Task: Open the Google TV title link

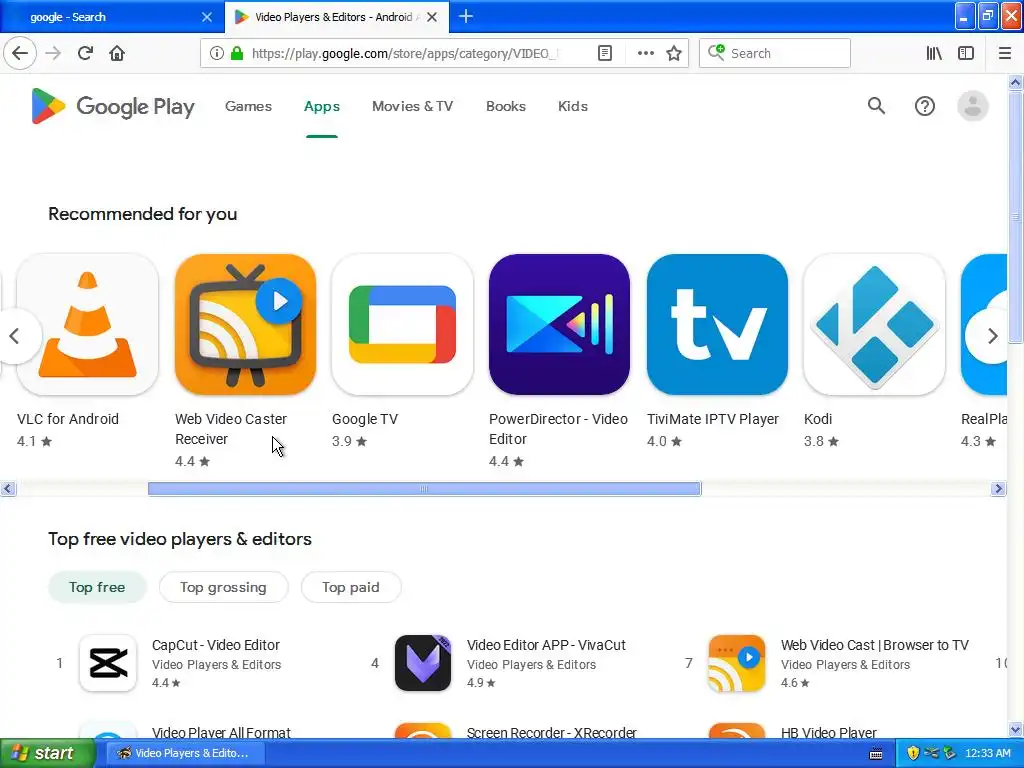Action: coord(364,419)
